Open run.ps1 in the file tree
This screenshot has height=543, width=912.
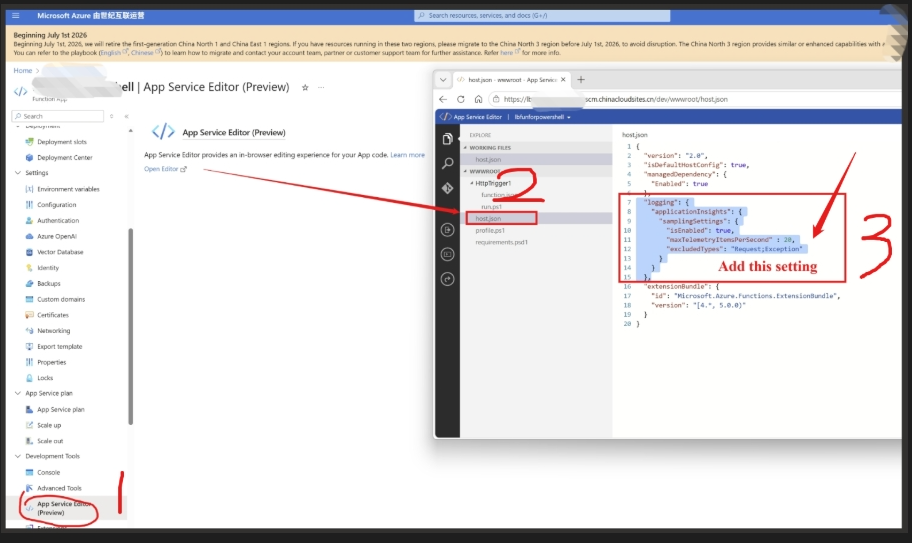point(491,207)
